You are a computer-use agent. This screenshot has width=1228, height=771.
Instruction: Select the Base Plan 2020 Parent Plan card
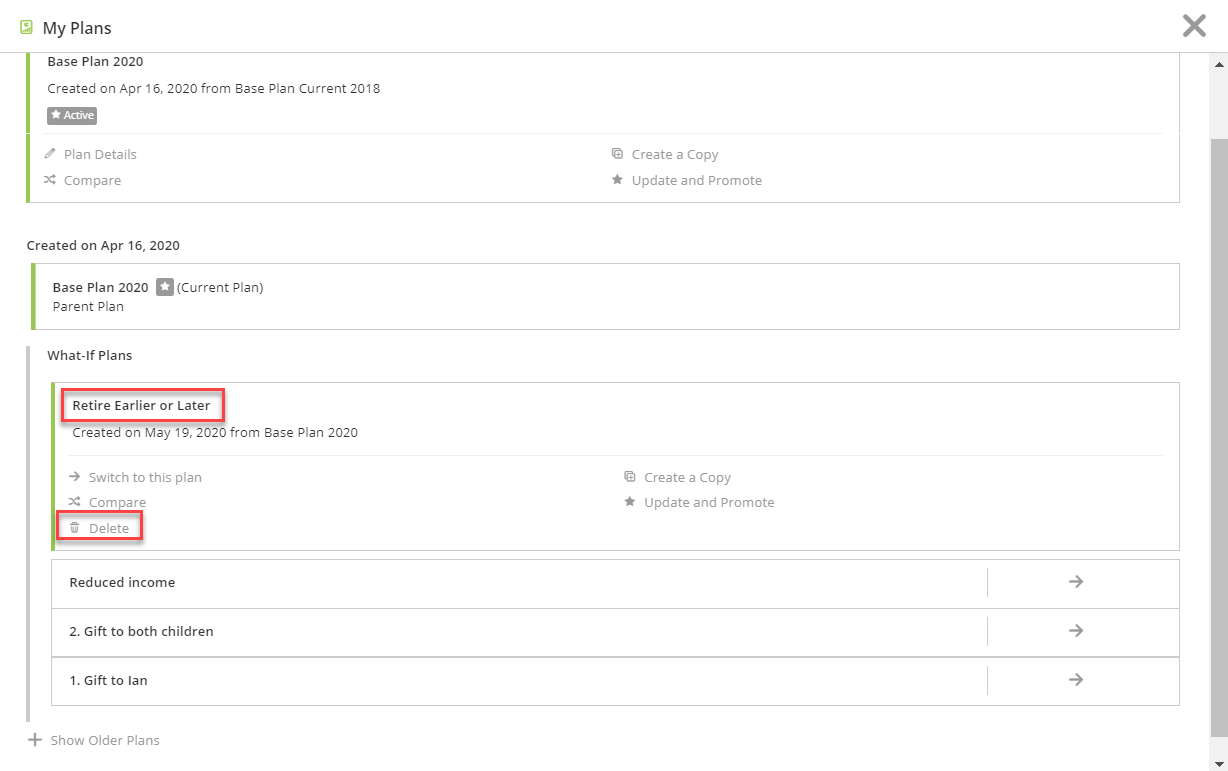(x=606, y=296)
